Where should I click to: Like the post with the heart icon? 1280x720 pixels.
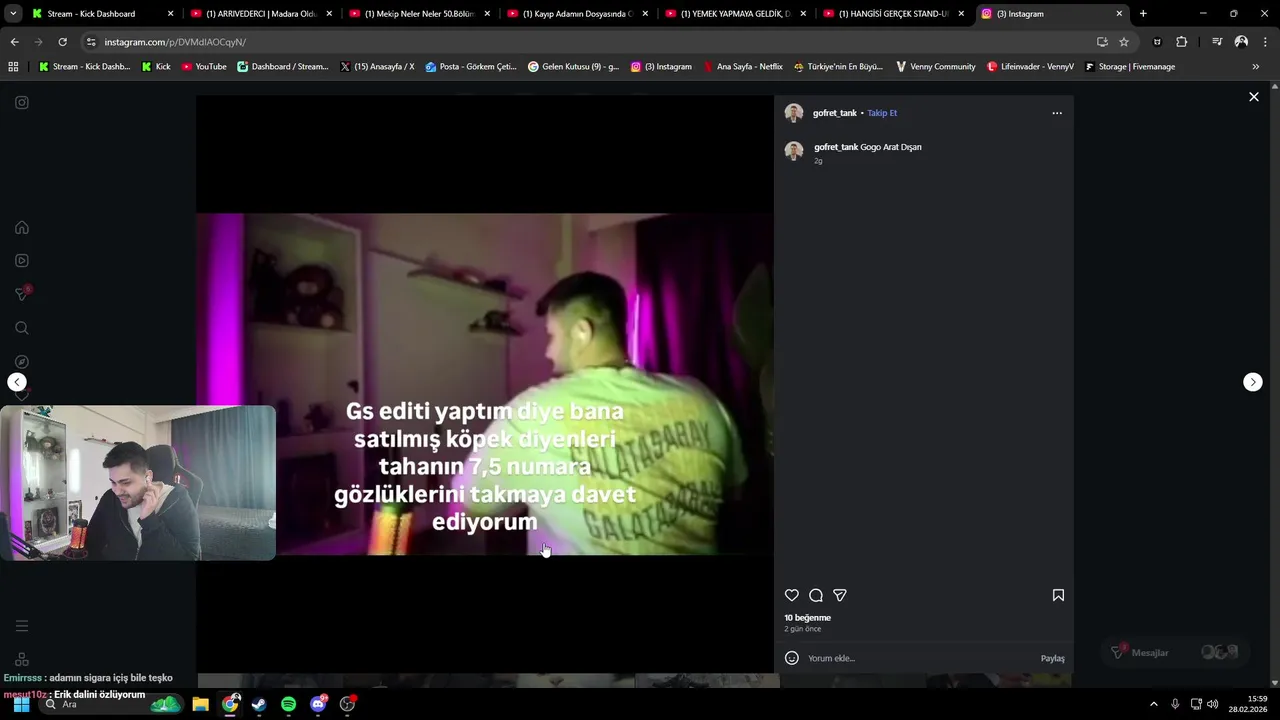[x=792, y=595]
